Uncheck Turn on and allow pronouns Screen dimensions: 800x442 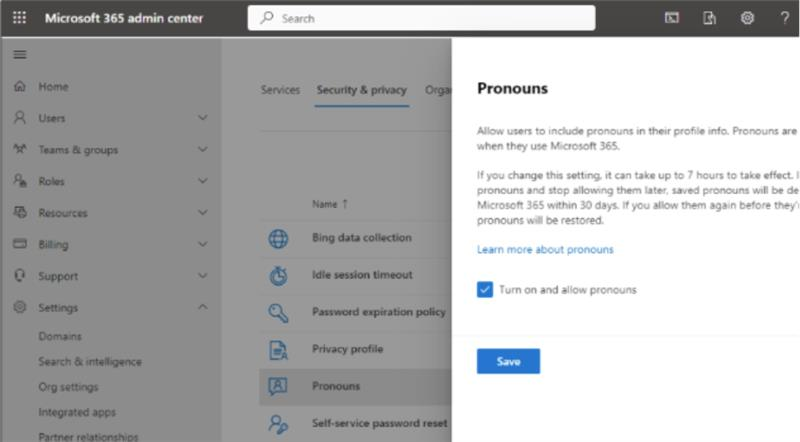[485, 289]
